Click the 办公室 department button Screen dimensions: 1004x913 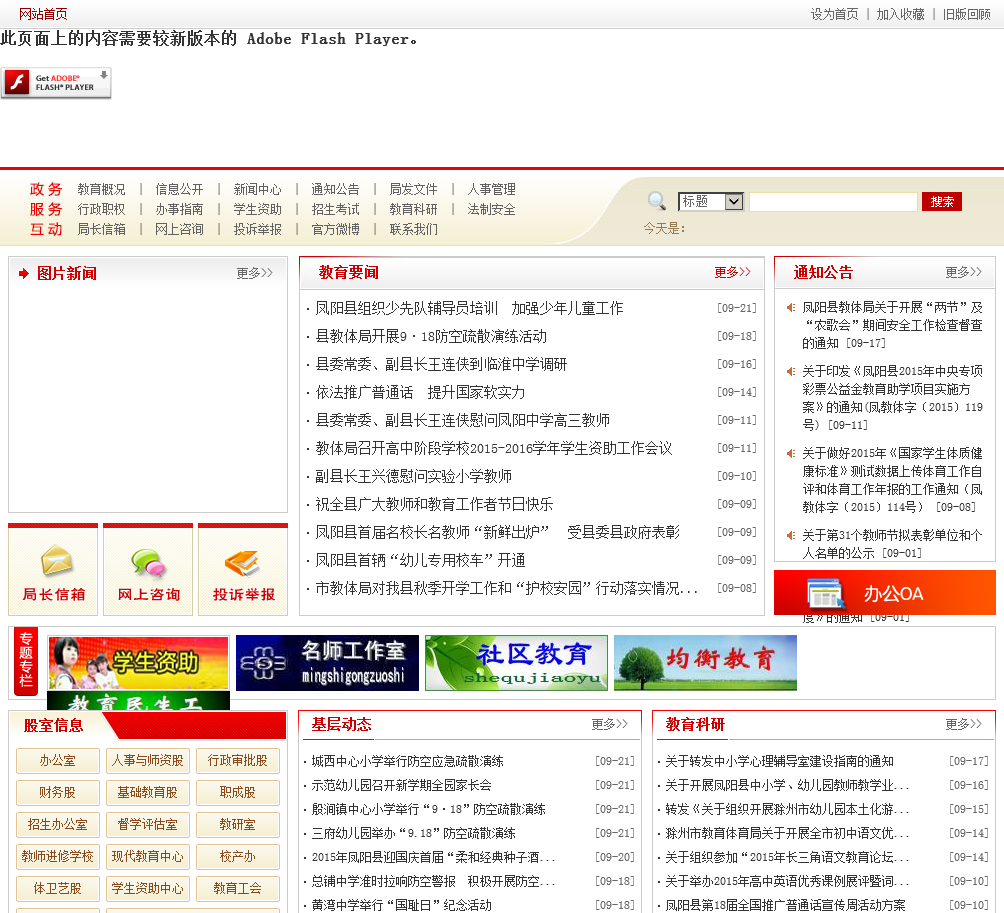click(x=58, y=761)
